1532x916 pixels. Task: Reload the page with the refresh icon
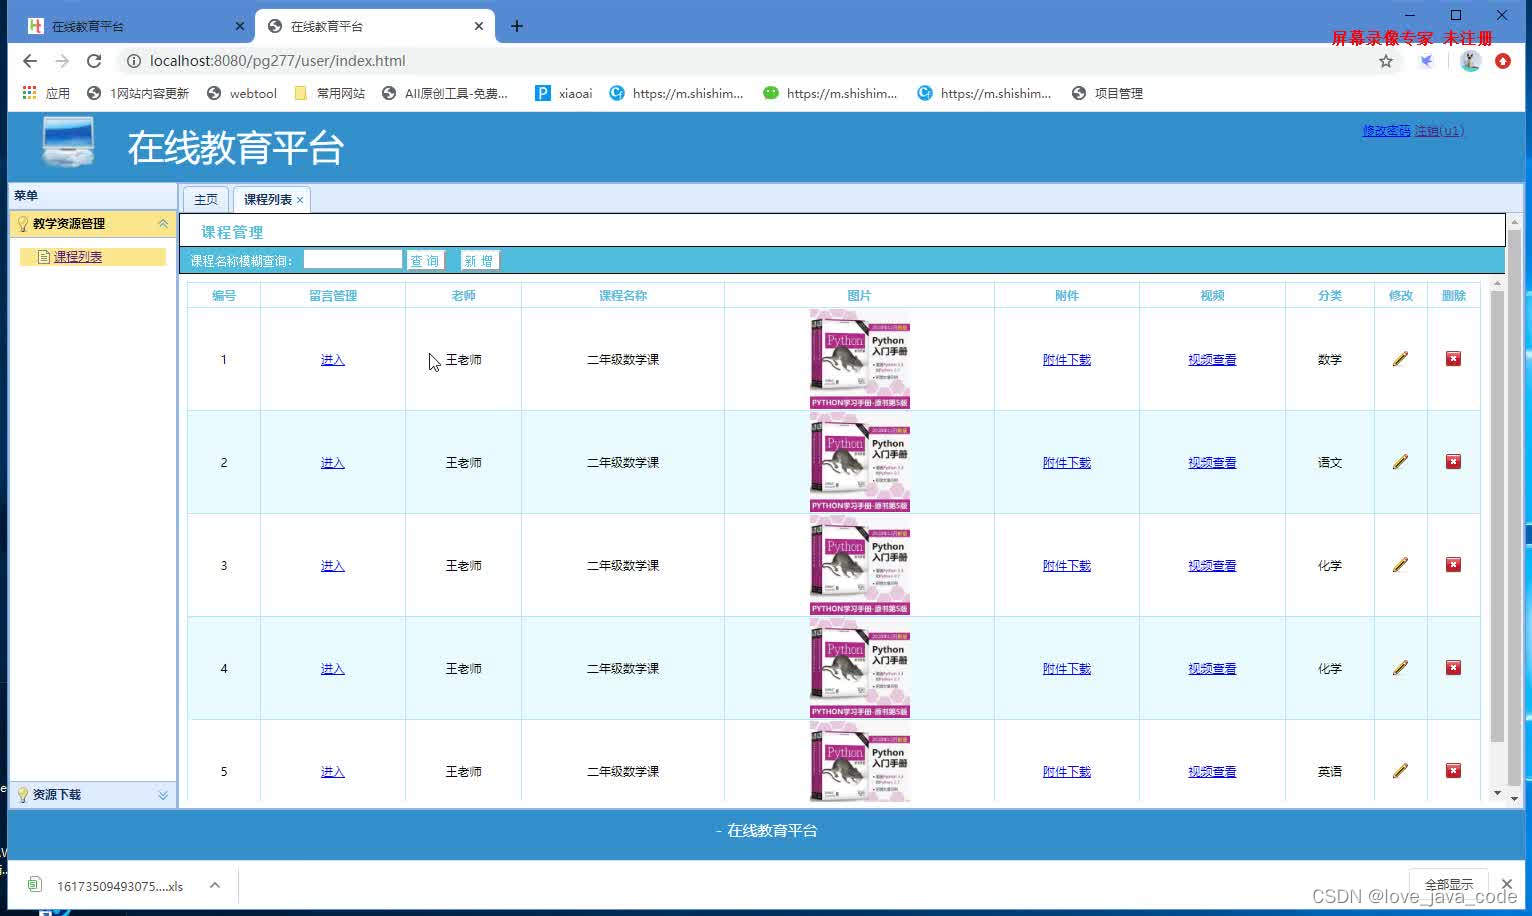pyautogui.click(x=94, y=61)
